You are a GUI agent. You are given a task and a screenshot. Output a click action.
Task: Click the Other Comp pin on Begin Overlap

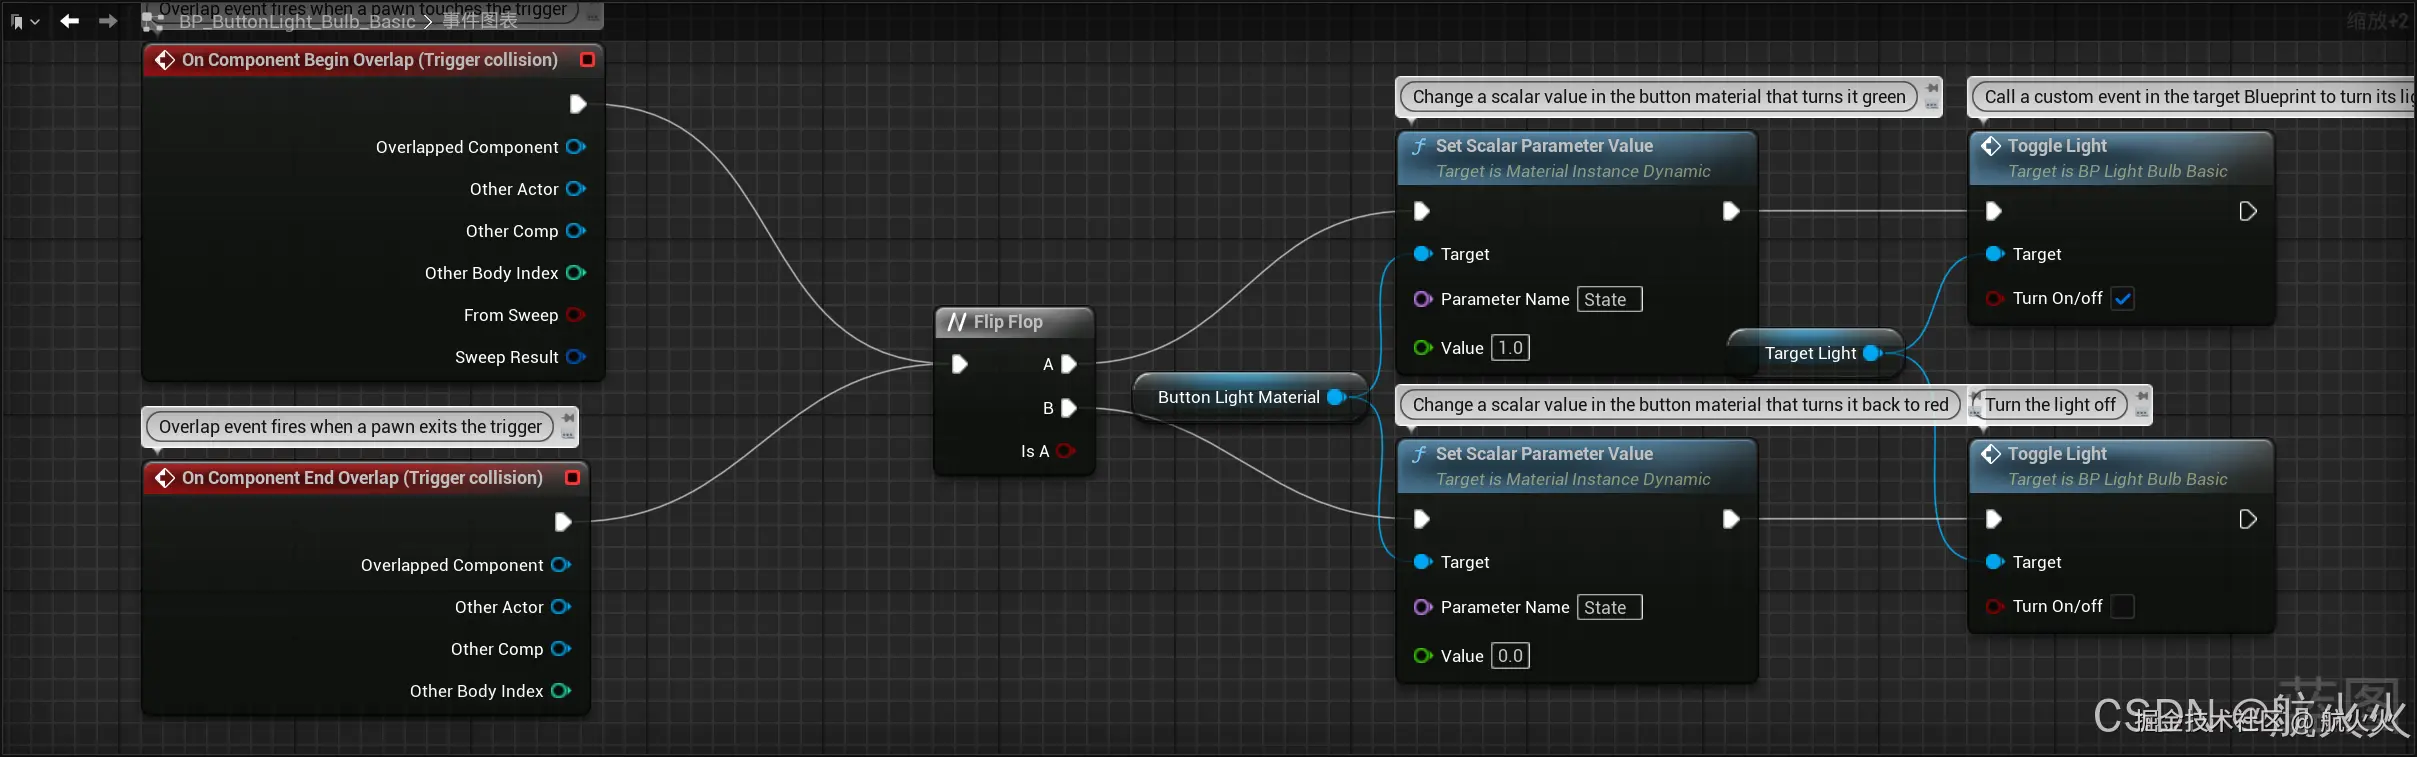pyautogui.click(x=576, y=231)
